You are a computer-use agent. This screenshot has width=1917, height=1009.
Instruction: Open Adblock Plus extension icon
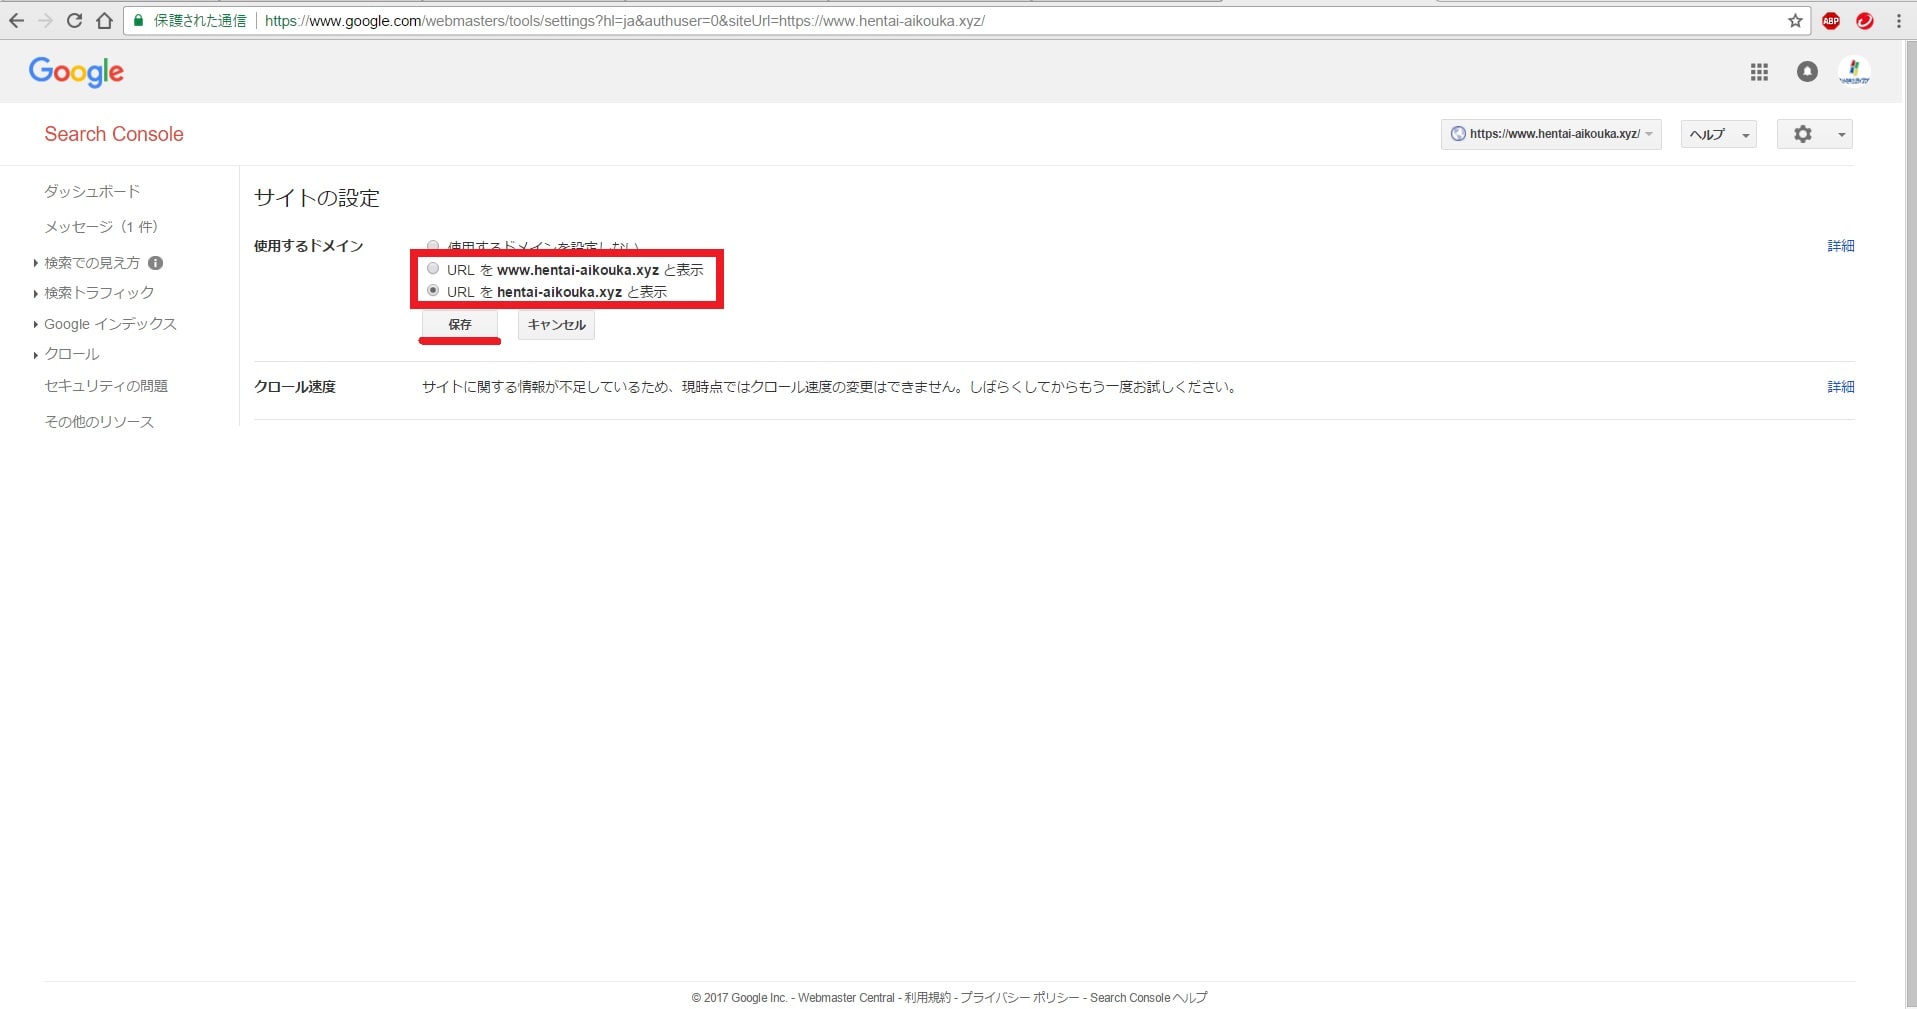pyautogui.click(x=1831, y=20)
